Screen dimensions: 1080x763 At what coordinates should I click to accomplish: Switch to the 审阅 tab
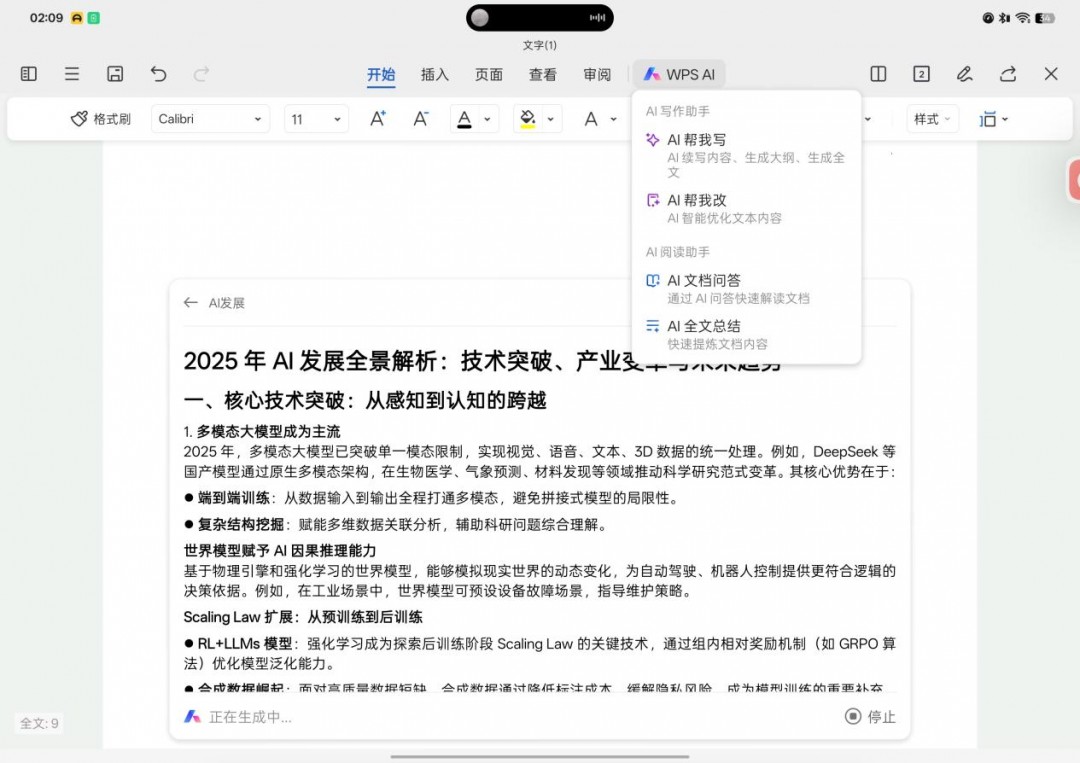click(x=597, y=75)
